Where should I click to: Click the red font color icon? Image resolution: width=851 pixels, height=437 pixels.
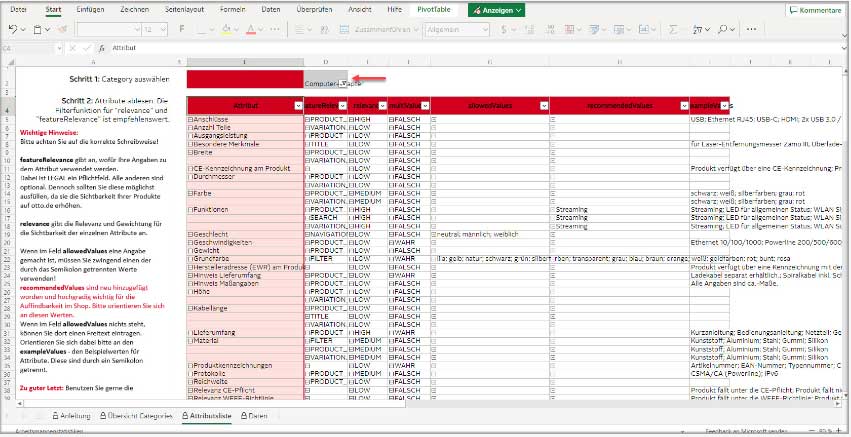251,29
